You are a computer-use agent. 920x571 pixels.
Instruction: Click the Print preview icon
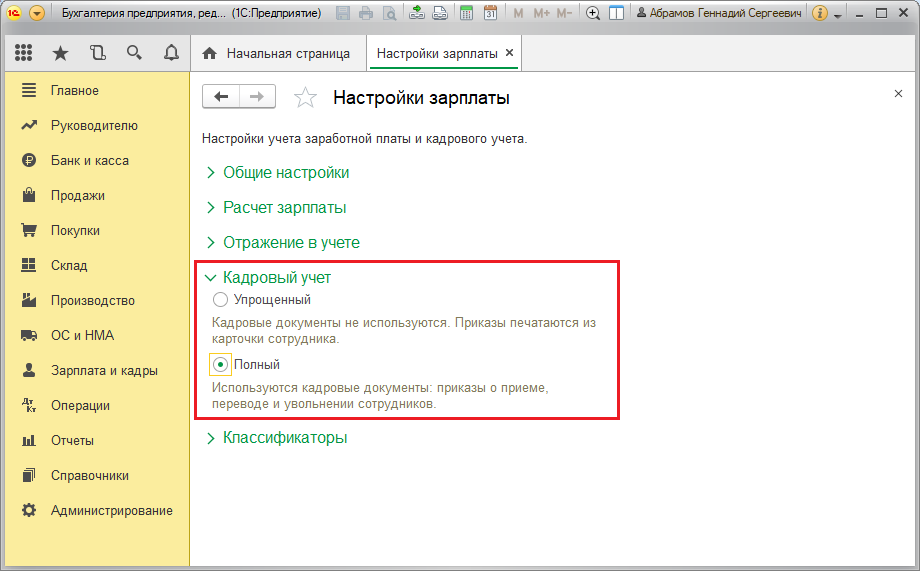point(389,13)
